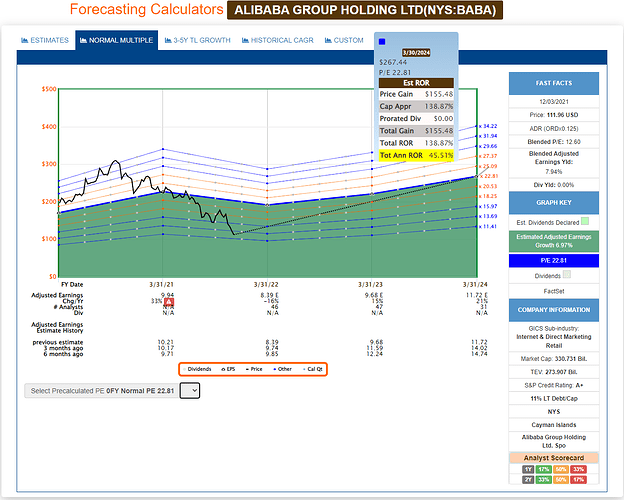Open the precalculated PE dropdown arrow
The height and width of the screenshot is (500, 624).
(x=190, y=391)
